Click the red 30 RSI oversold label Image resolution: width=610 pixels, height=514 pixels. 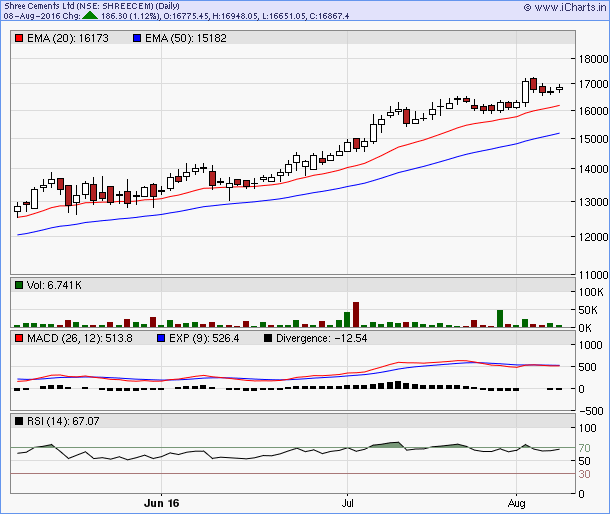pos(584,474)
